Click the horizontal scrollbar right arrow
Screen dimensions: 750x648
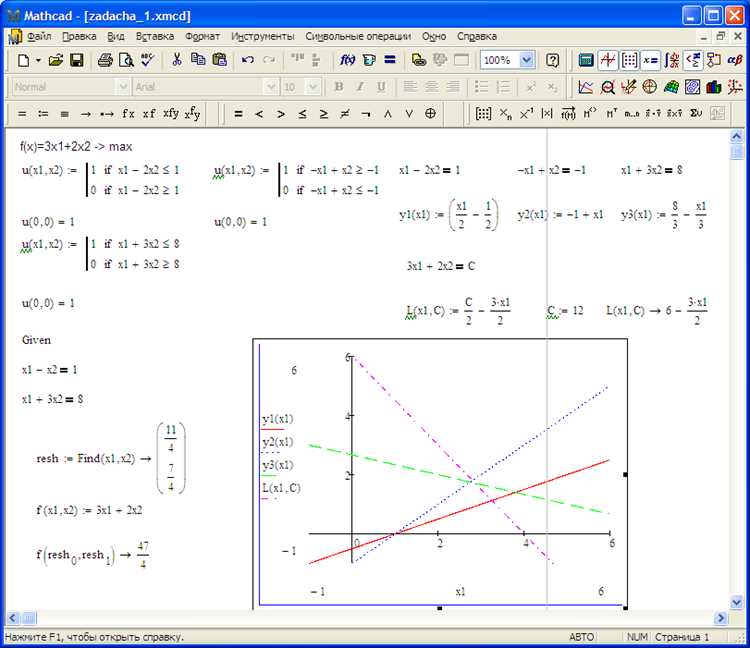720,618
